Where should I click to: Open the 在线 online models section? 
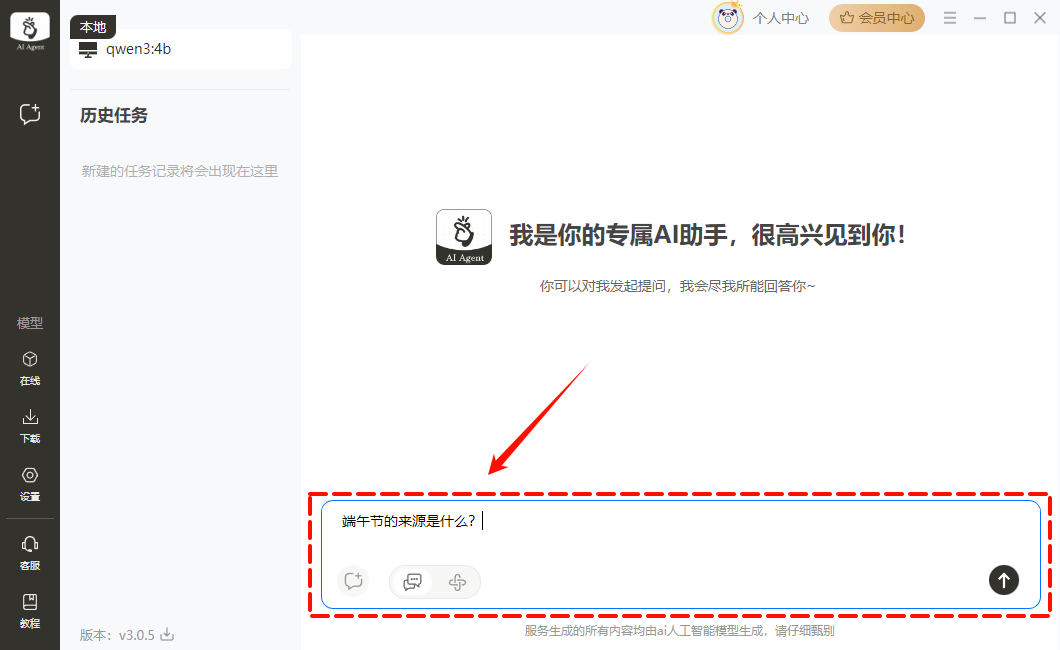(30, 367)
